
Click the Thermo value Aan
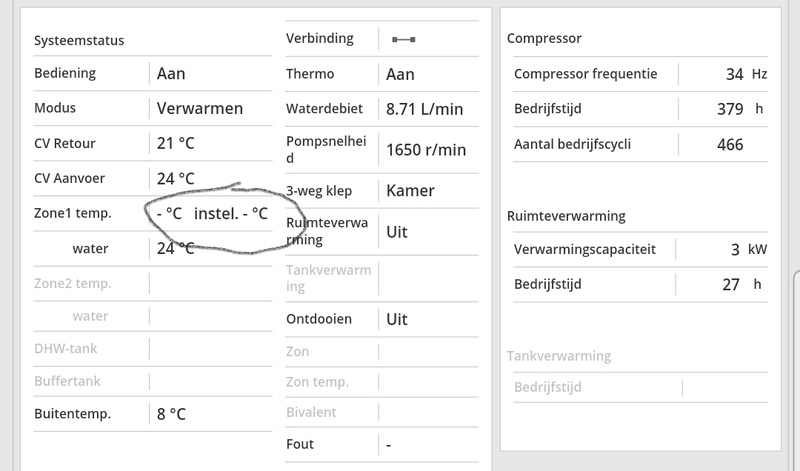click(400, 74)
